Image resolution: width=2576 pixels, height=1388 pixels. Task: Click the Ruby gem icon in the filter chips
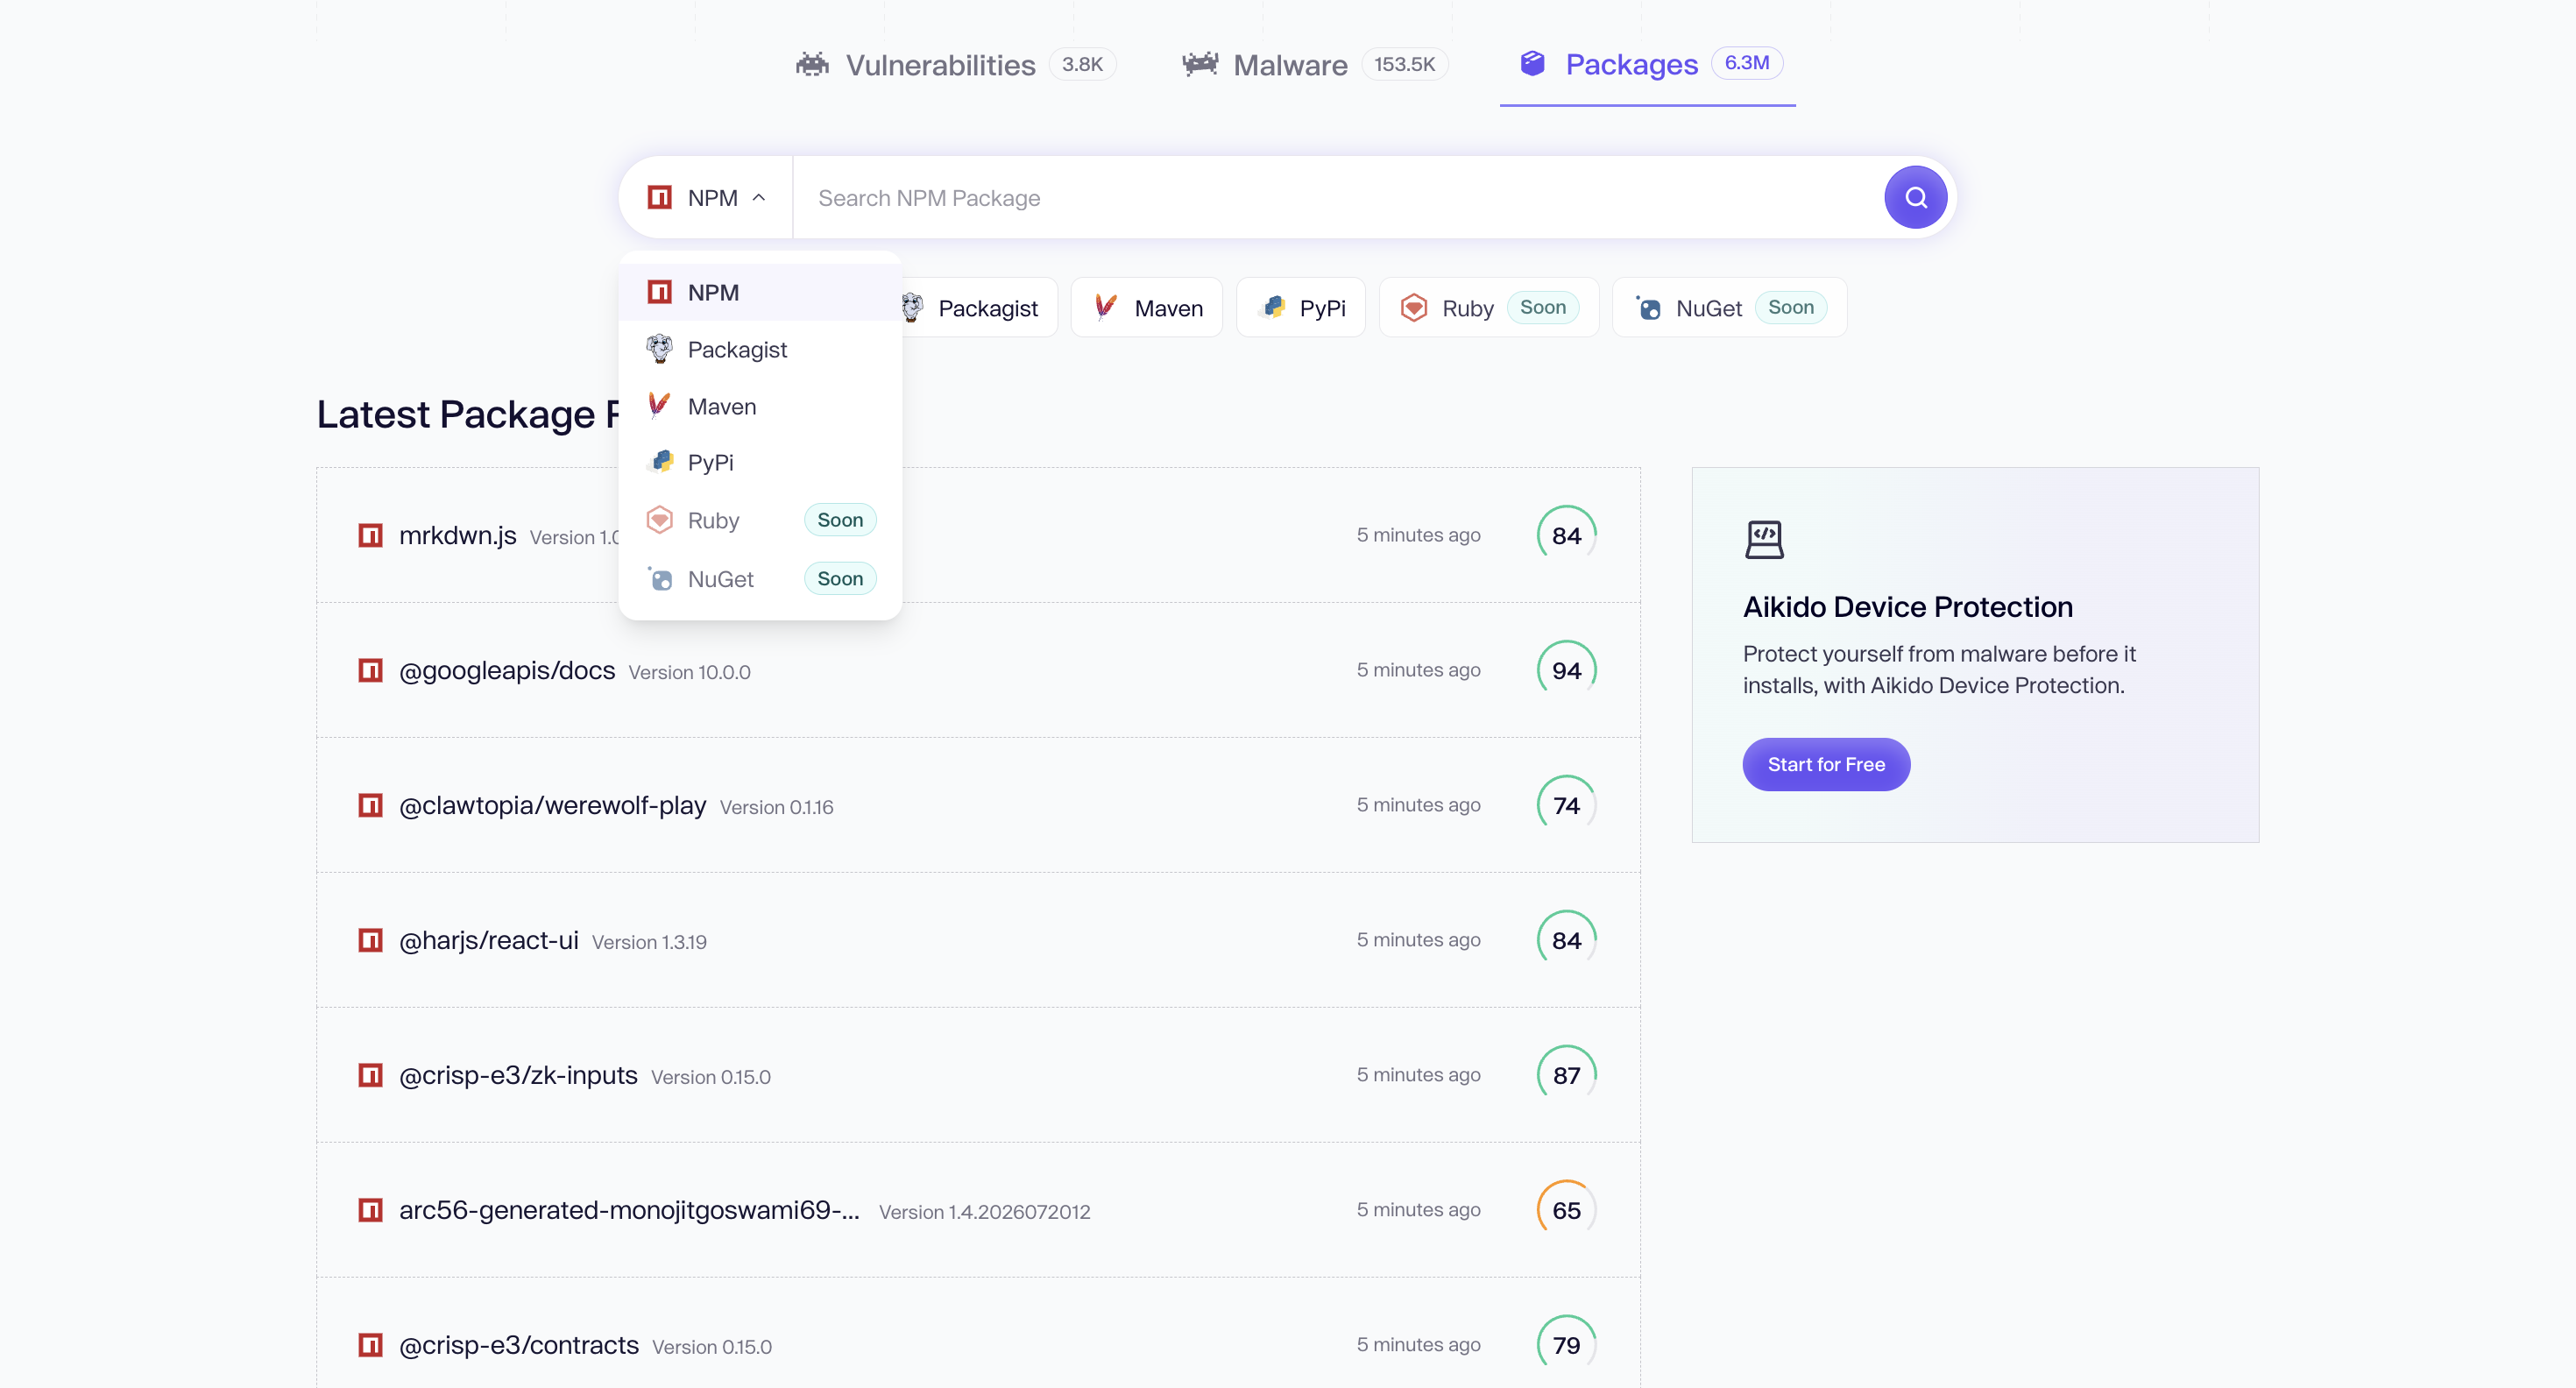[x=1414, y=307]
